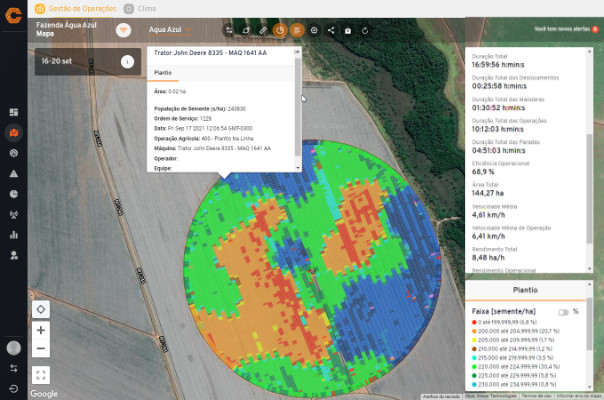The image size is (604, 400).
Task: Click the Área Total 144,27 ha value
Action: coord(488,193)
